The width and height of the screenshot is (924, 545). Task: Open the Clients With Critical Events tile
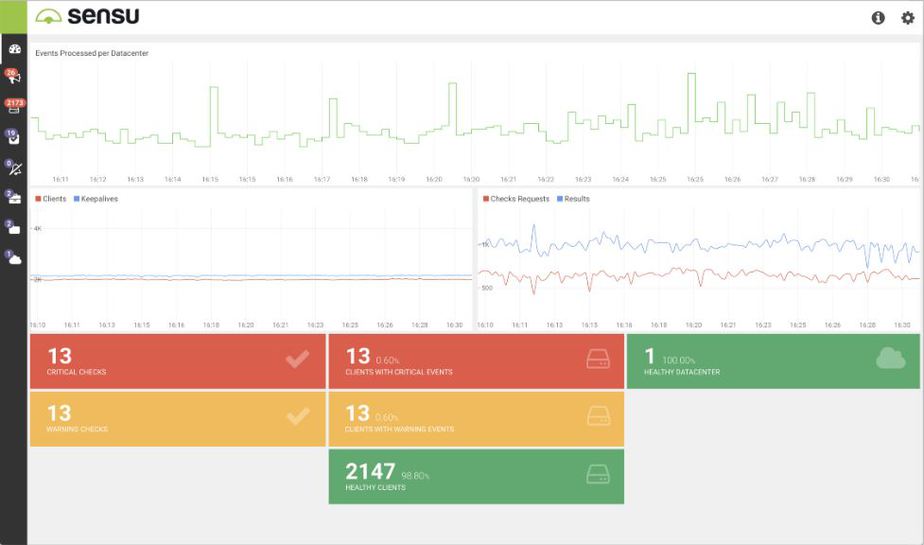point(476,361)
